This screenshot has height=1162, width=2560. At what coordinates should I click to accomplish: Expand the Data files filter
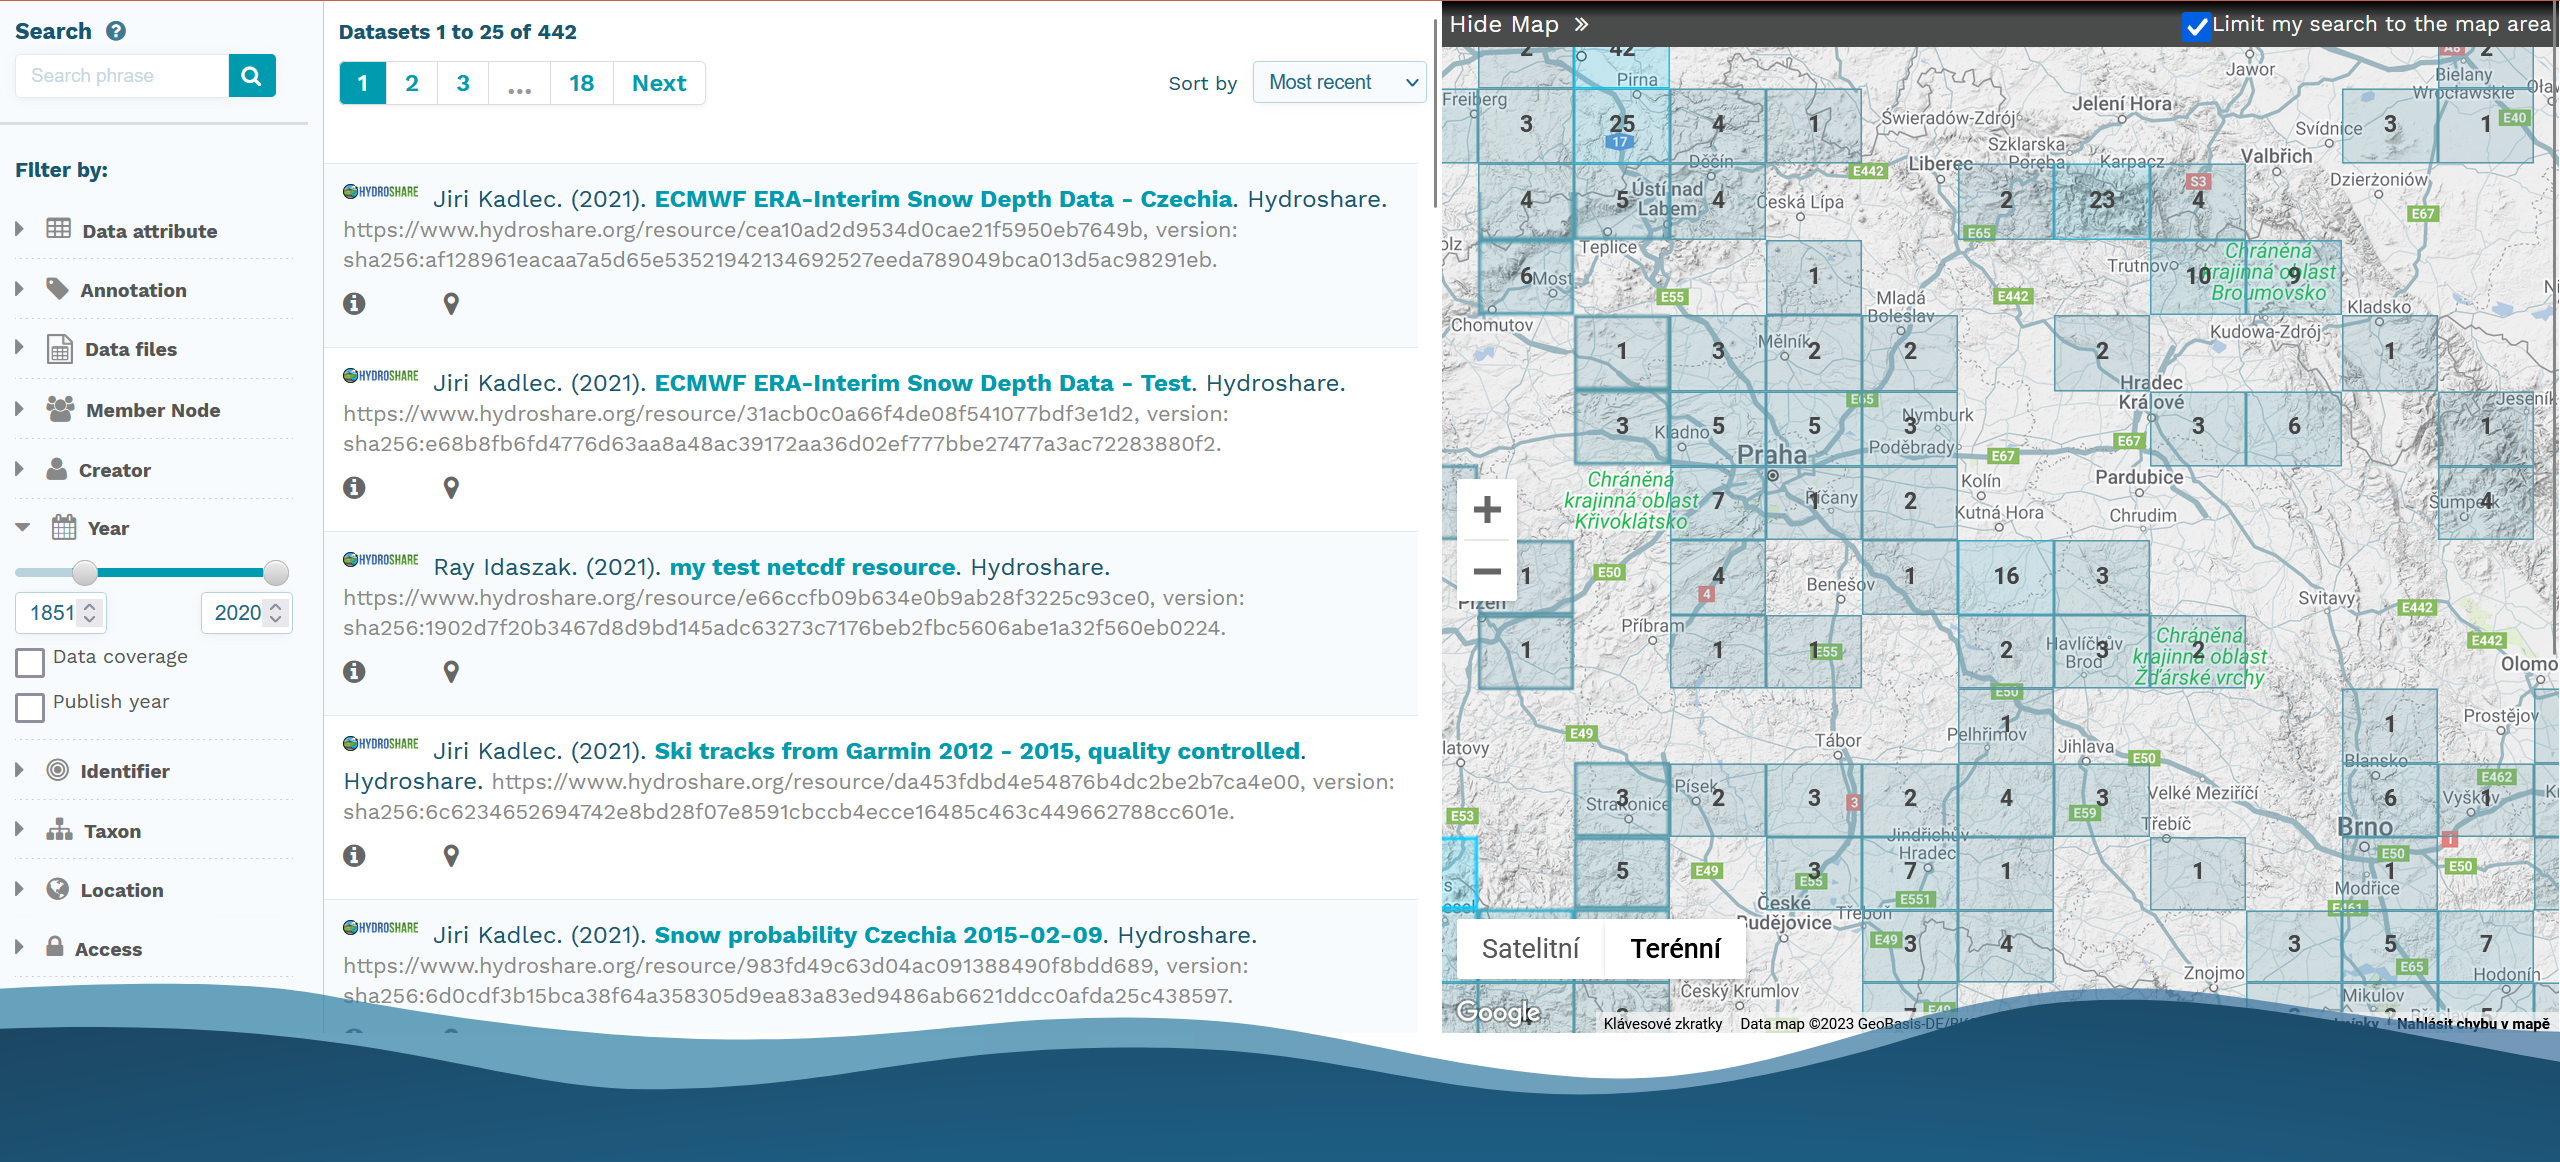click(19, 347)
